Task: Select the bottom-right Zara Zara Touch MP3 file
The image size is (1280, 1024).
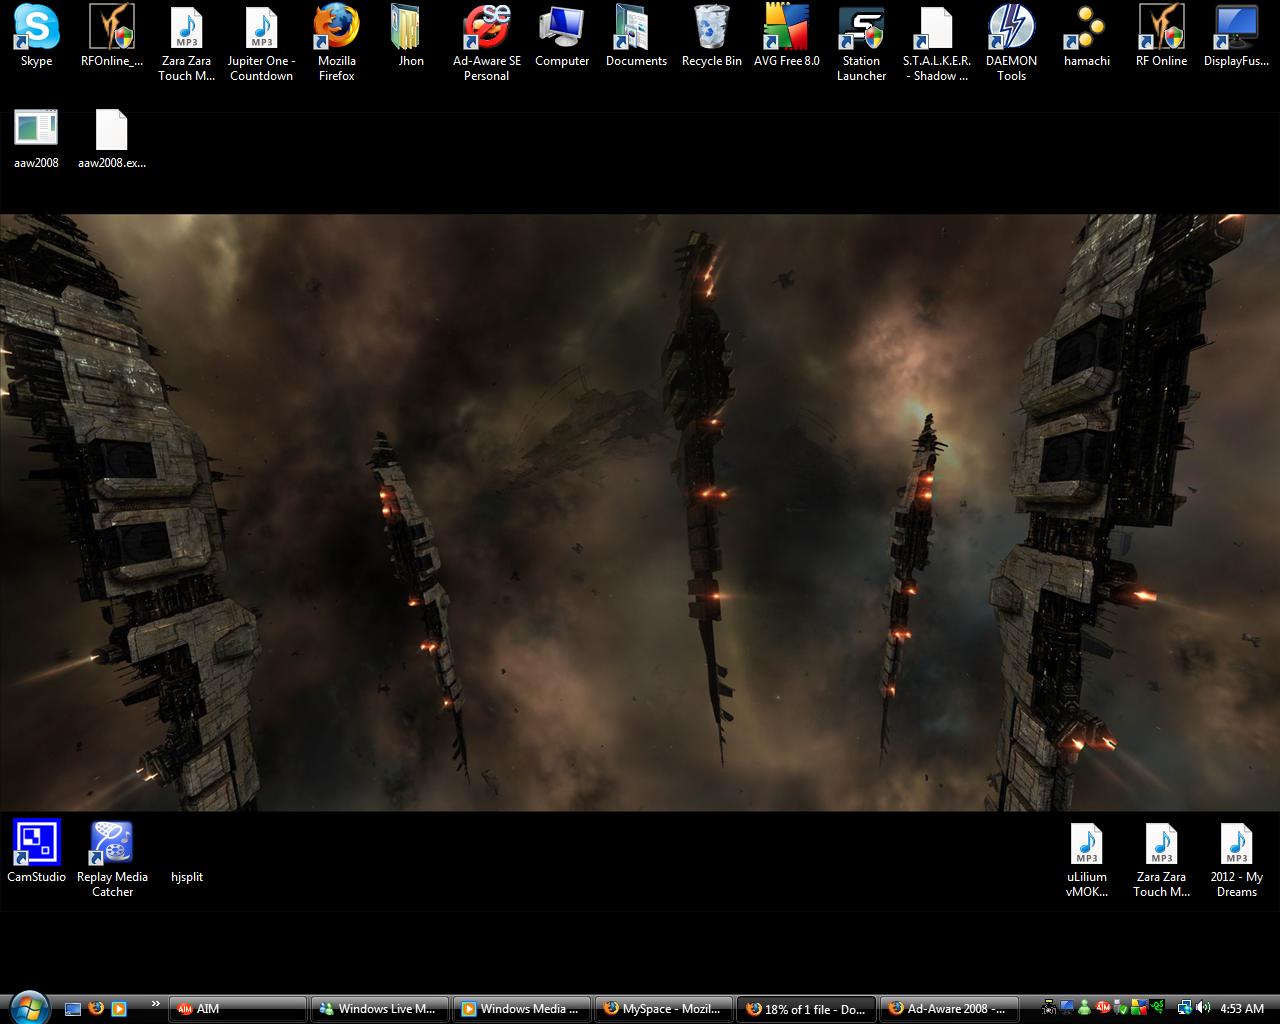Action: tap(1162, 860)
